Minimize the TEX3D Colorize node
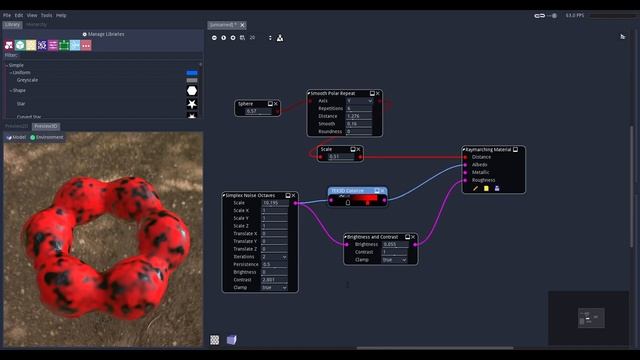The width and height of the screenshot is (640, 360). point(377,191)
